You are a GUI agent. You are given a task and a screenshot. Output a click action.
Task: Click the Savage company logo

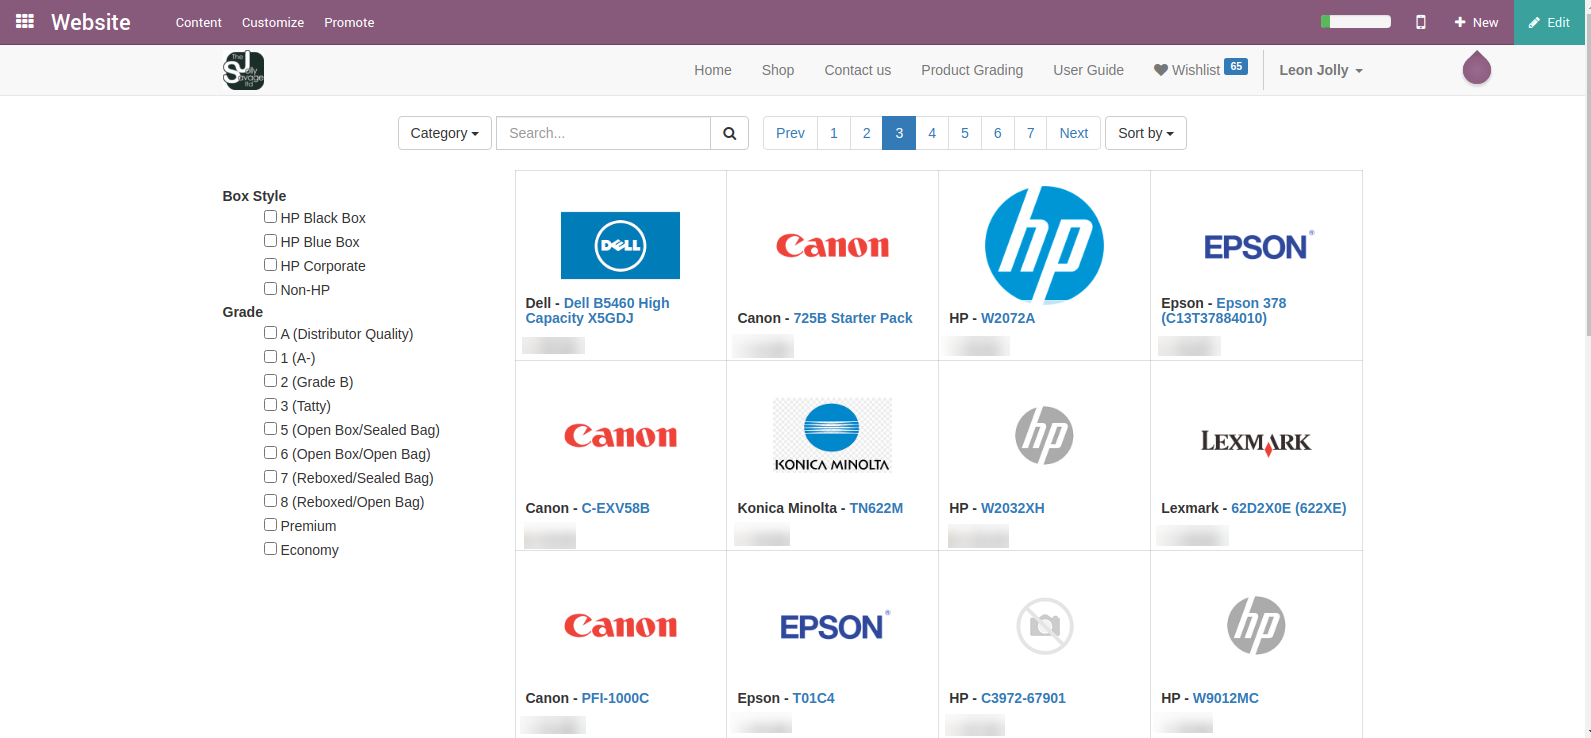(243, 71)
